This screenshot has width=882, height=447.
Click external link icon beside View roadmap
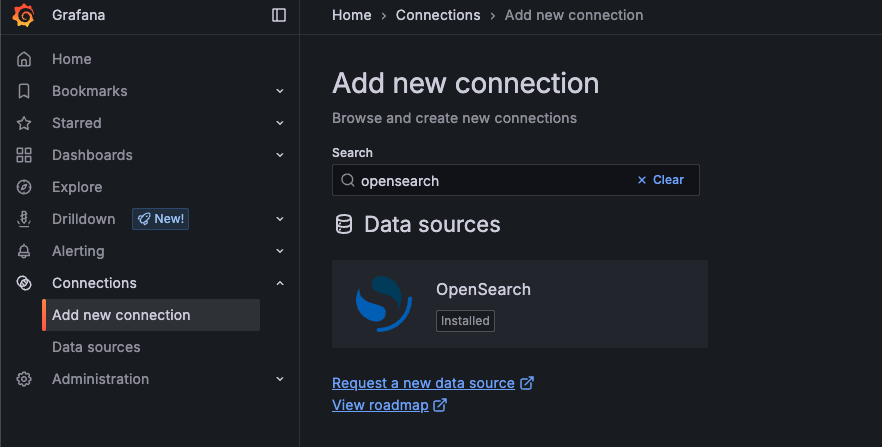[x=440, y=405]
